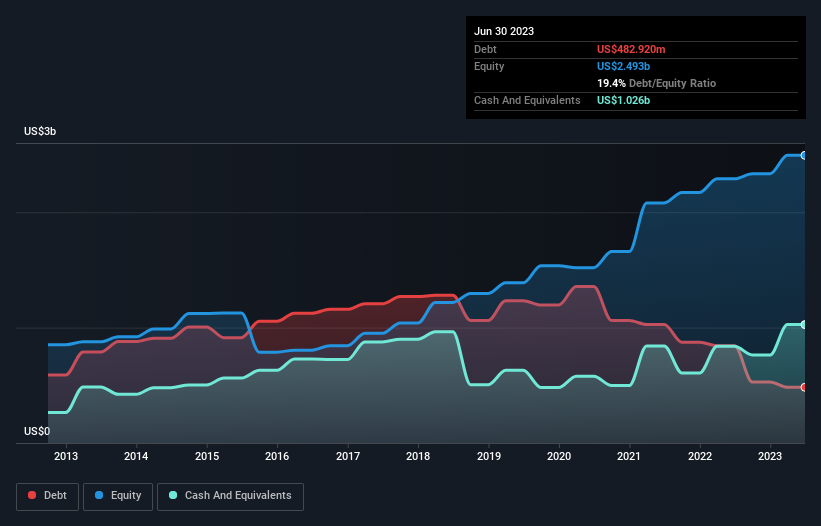Toggle Cash And Equivalents legend button
Viewport: 821px width, 526px height.
point(230,496)
